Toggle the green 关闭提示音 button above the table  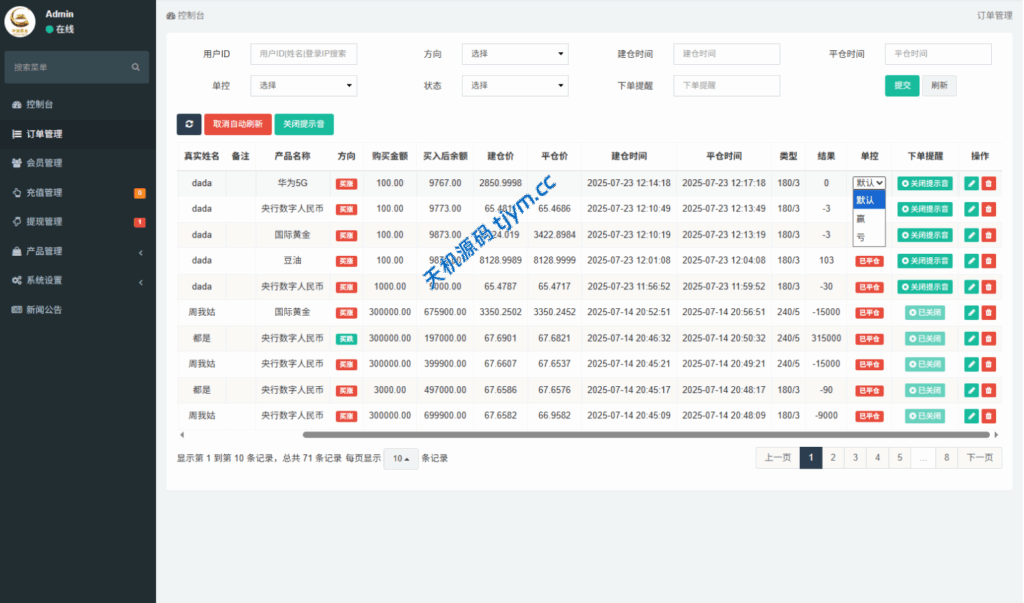pyautogui.click(x=304, y=124)
